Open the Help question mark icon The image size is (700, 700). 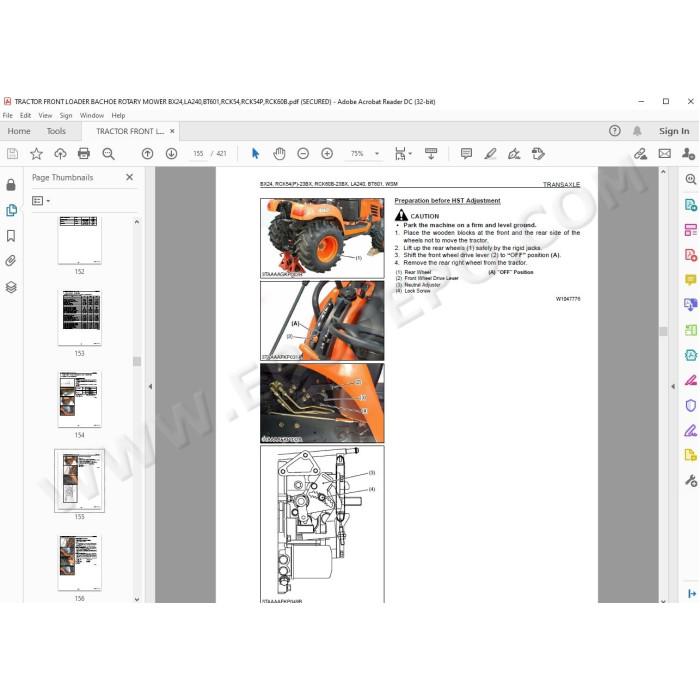(x=615, y=131)
